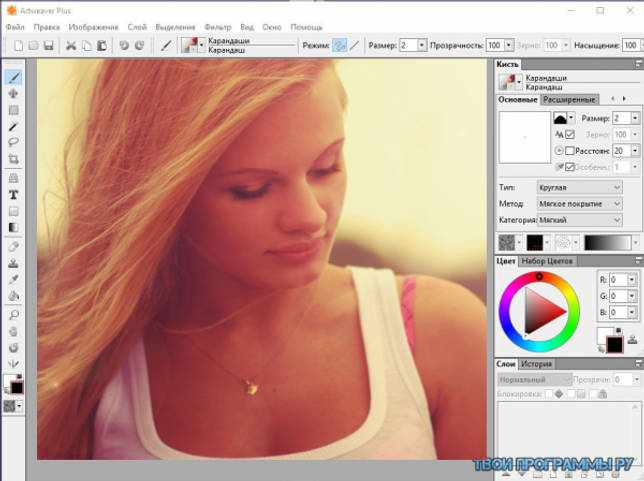644x481 pixels.
Task: Toggle the Особенн checkbox
Action: click(x=570, y=167)
